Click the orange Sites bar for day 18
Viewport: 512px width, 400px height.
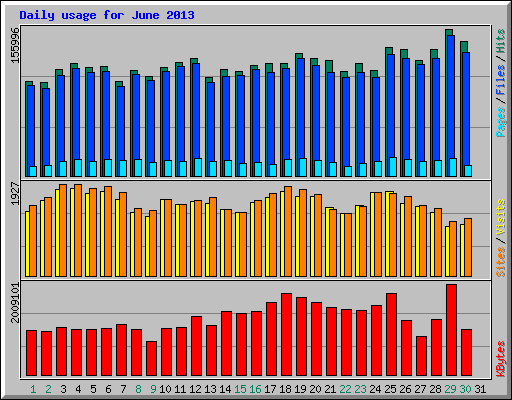pos(288,231)
